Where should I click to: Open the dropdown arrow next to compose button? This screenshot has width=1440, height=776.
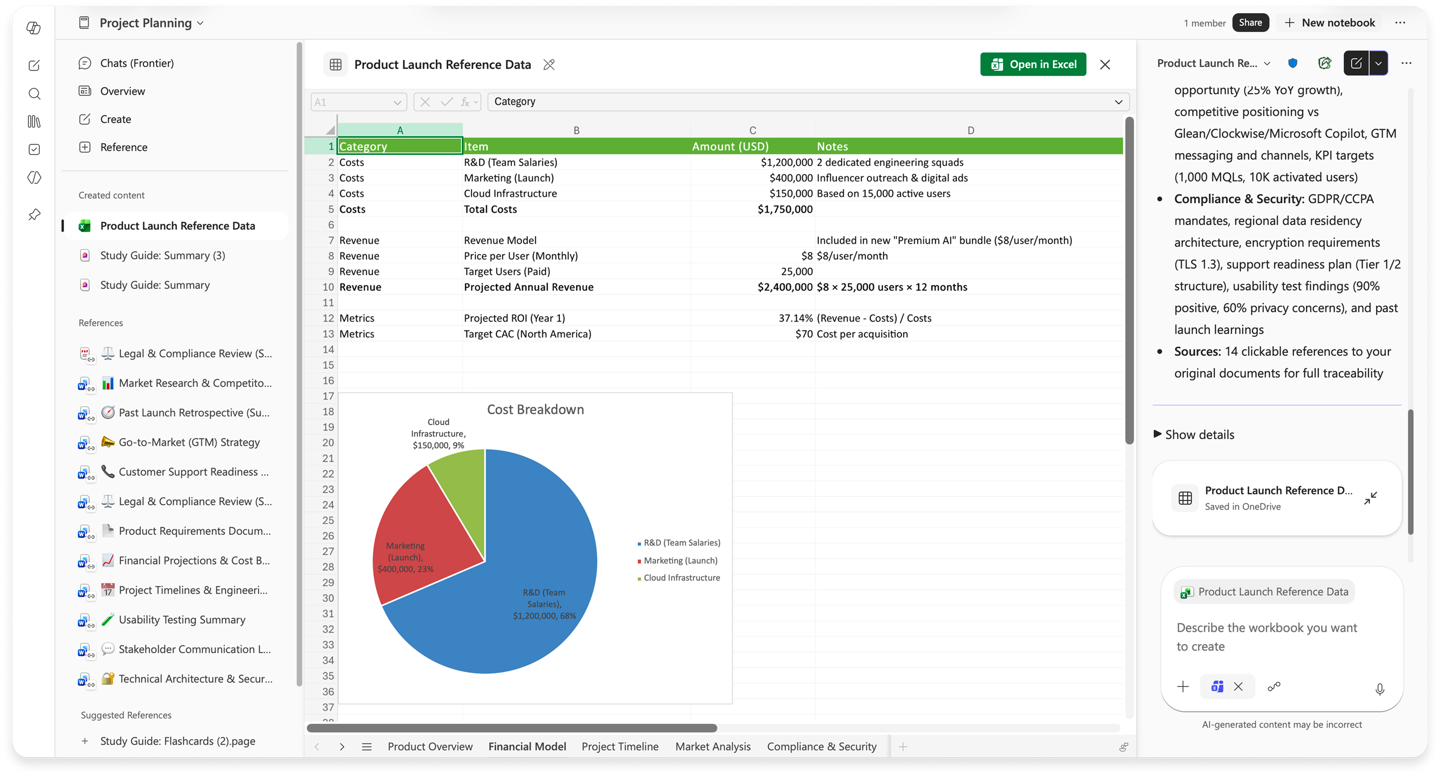tap(1378, 63)
